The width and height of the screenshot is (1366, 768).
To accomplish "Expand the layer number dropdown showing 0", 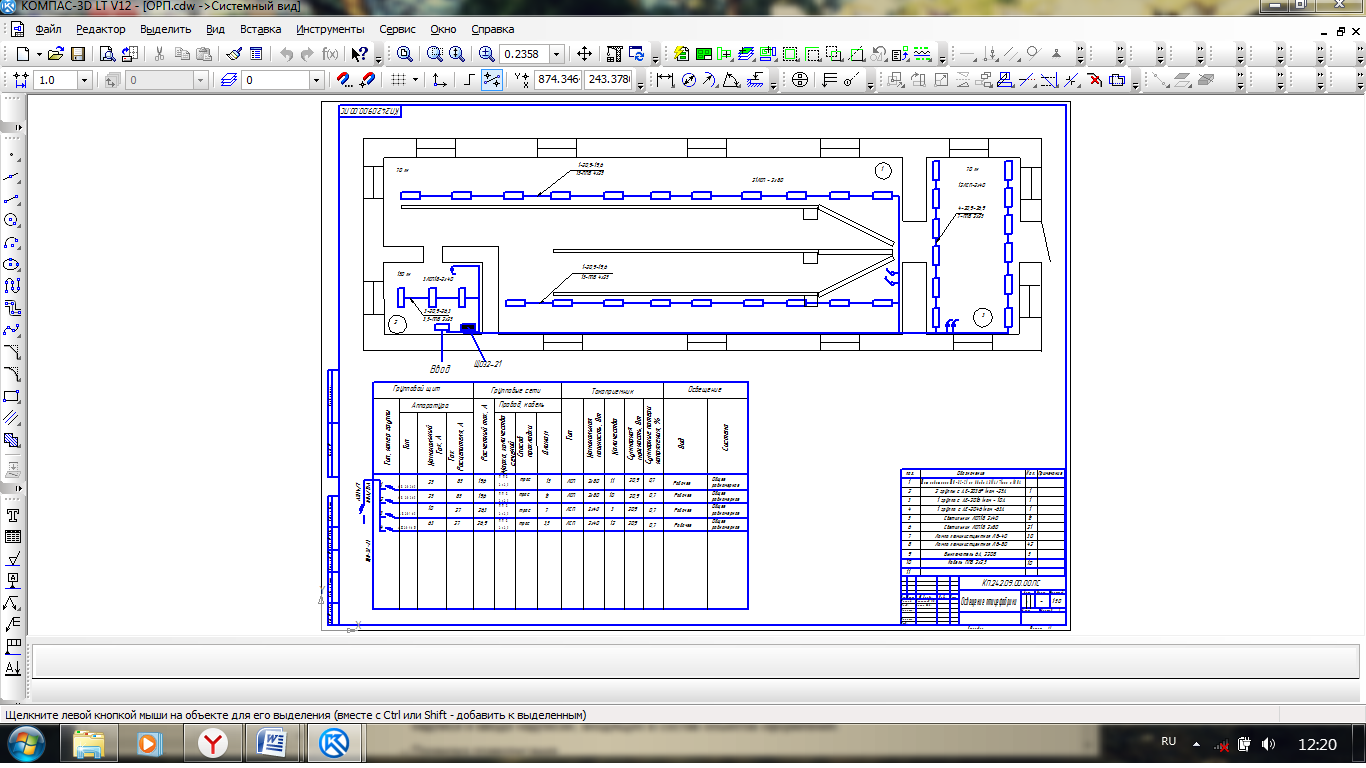I will coord(316,80).
